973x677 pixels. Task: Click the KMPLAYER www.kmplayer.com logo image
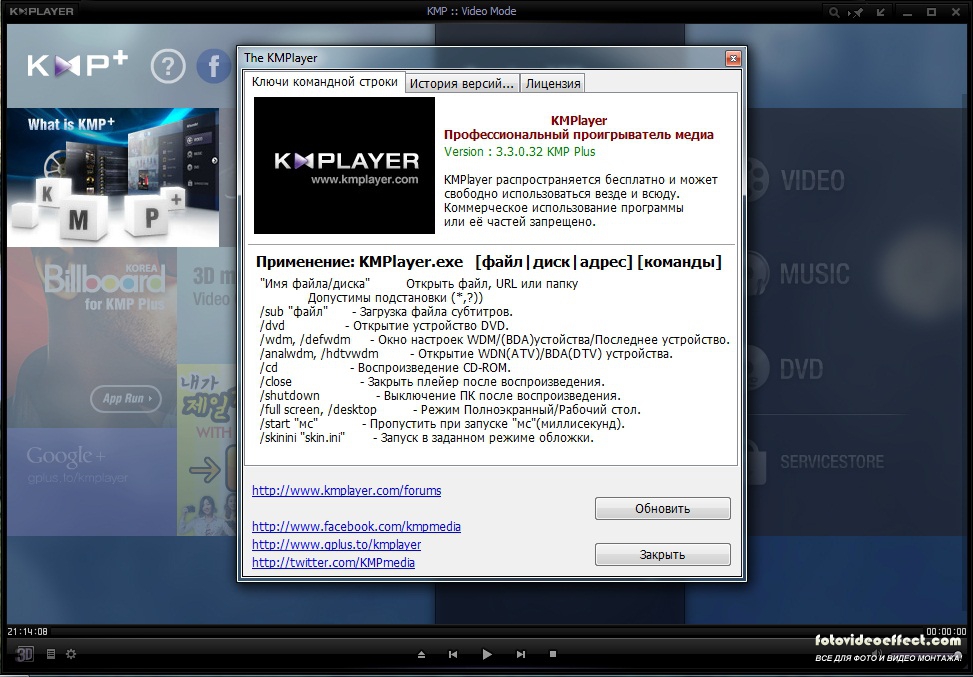coord(344,166)
